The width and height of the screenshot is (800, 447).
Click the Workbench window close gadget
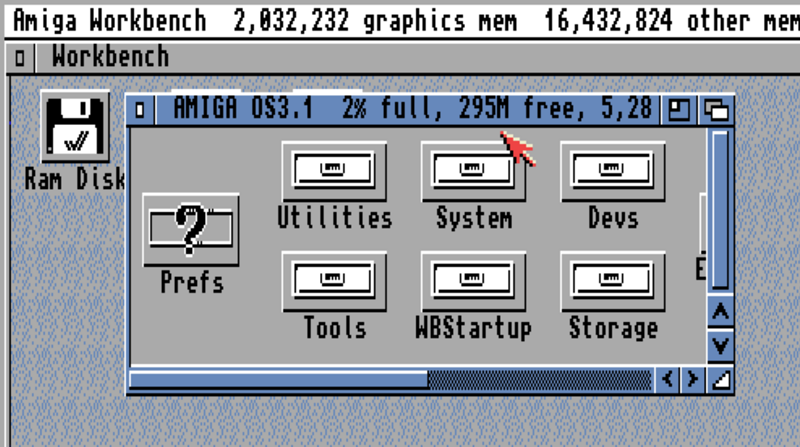20,58
